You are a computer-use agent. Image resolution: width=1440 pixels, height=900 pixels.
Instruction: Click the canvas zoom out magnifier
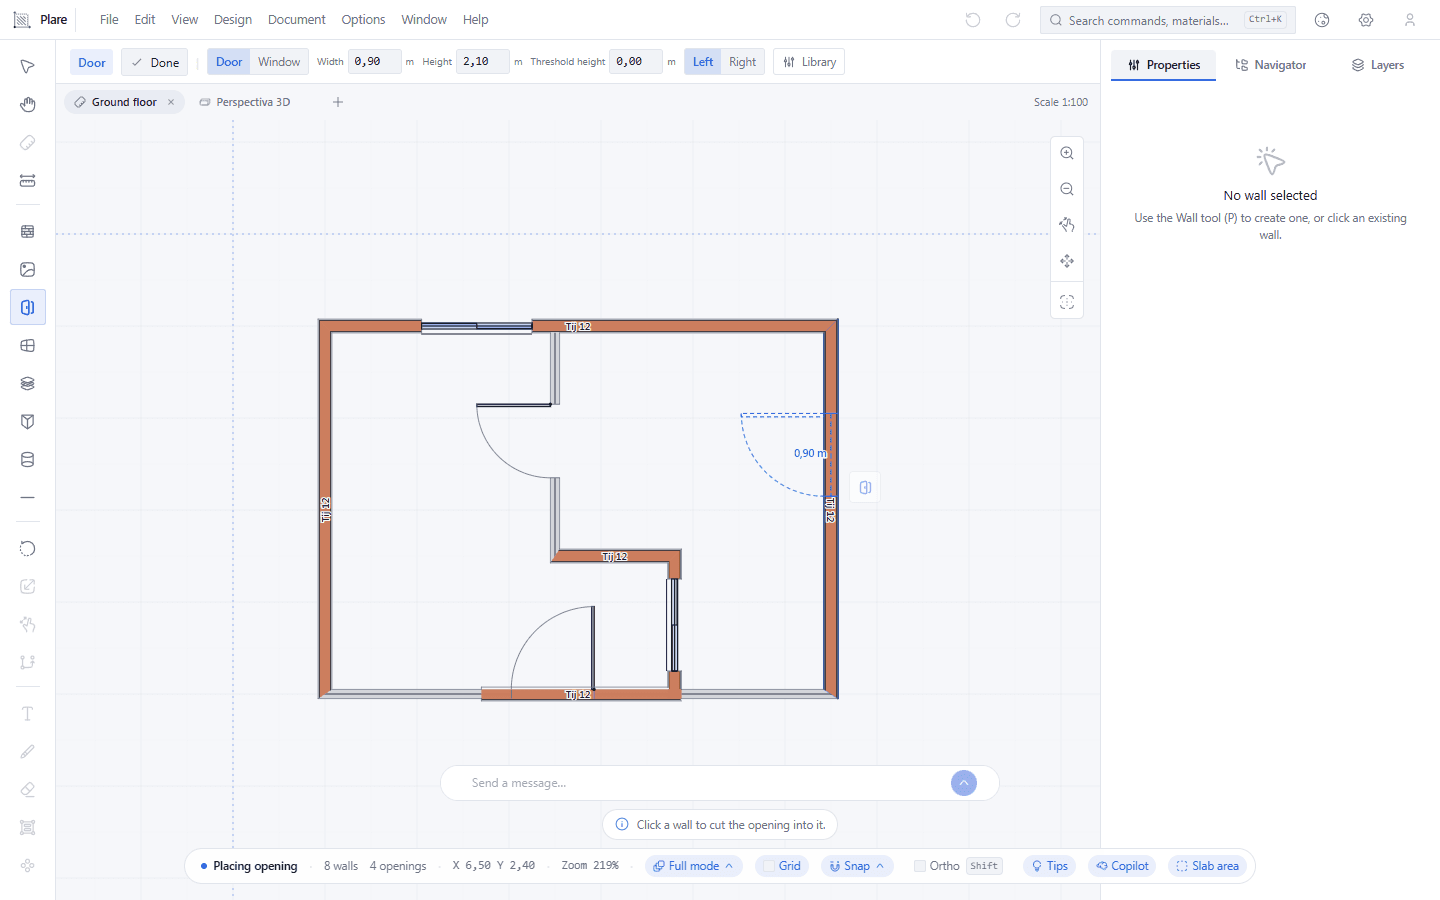coord(1067,189)
